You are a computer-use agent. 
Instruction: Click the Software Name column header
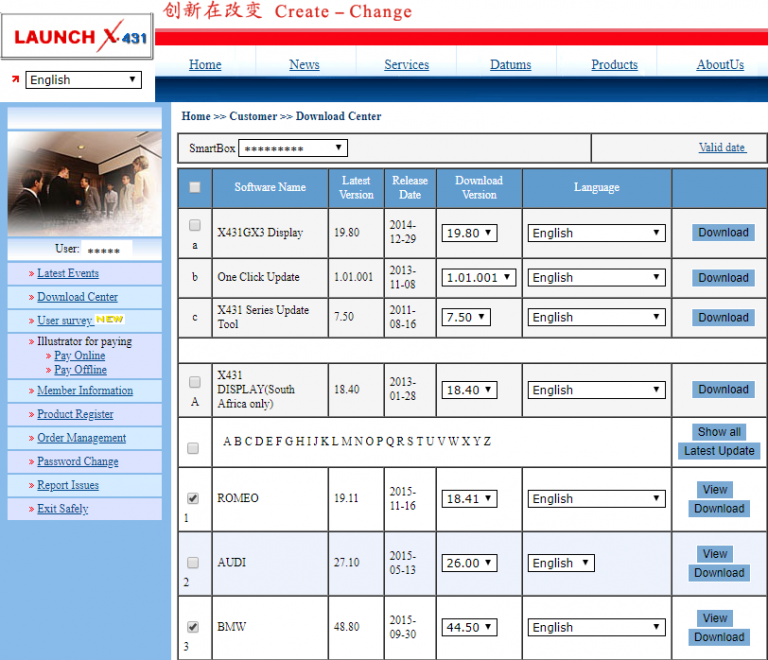[270, 187]
